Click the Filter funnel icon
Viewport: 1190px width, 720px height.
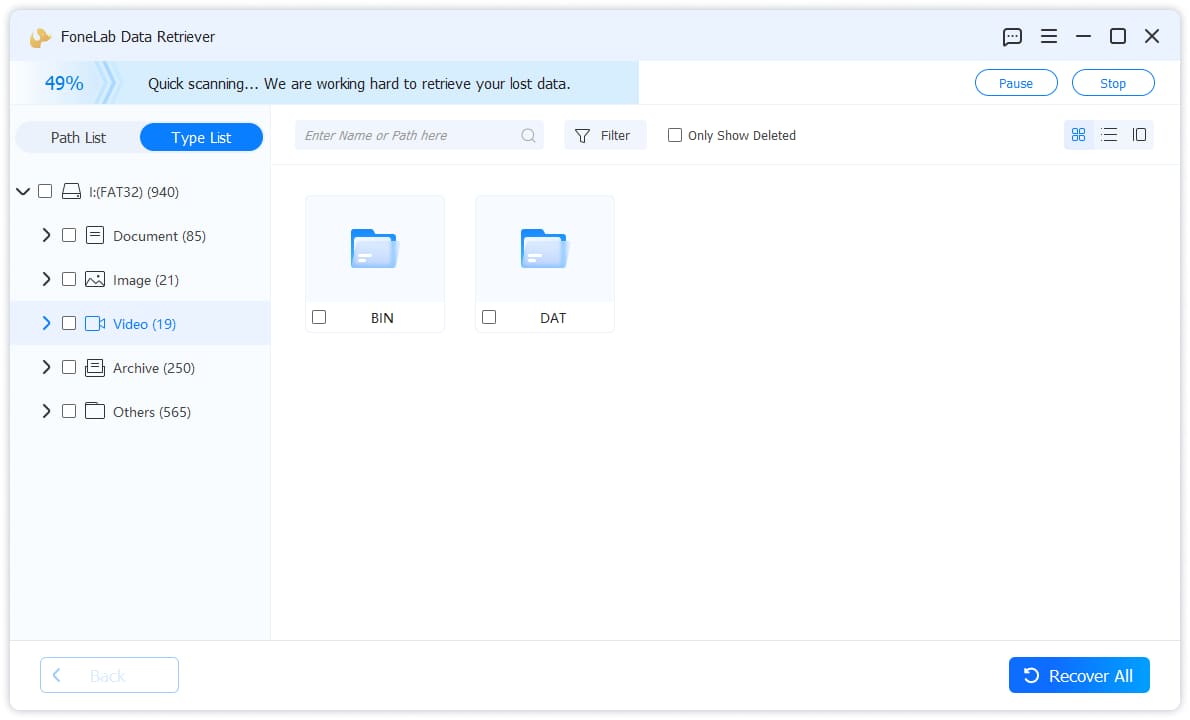(582, 136)
